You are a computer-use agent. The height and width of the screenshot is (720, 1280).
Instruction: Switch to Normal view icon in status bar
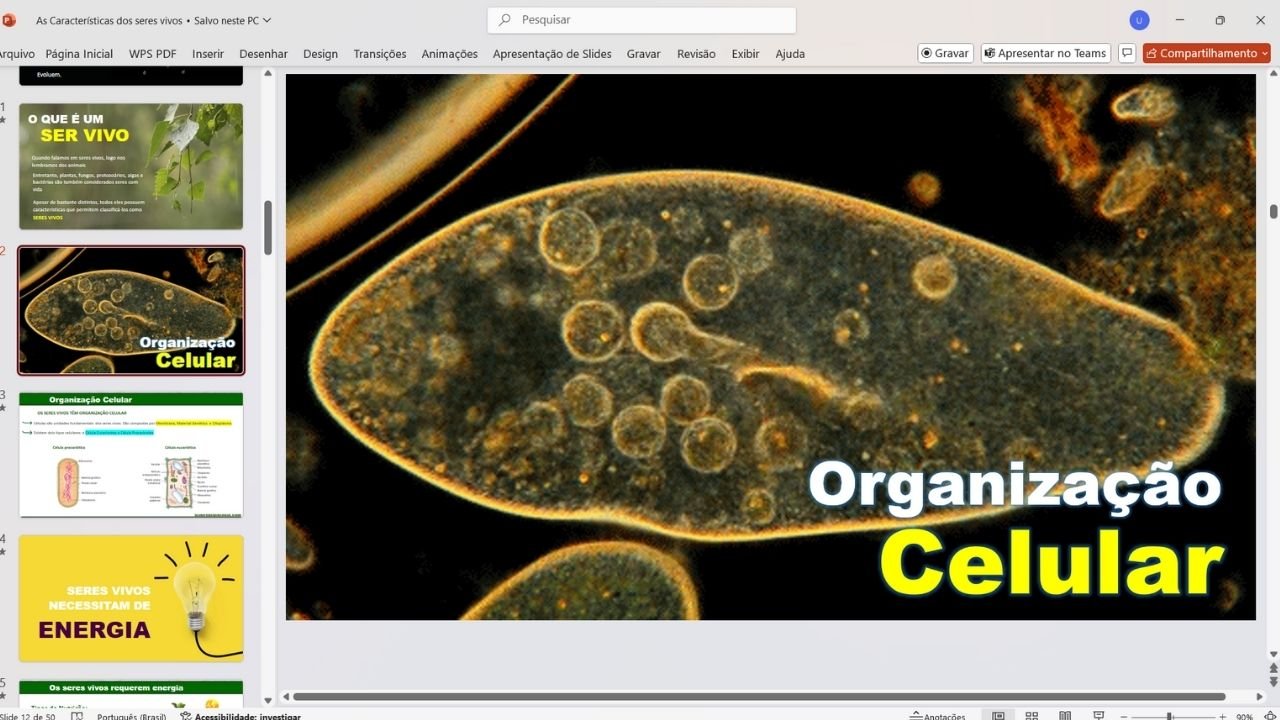(x=997, y=716)
